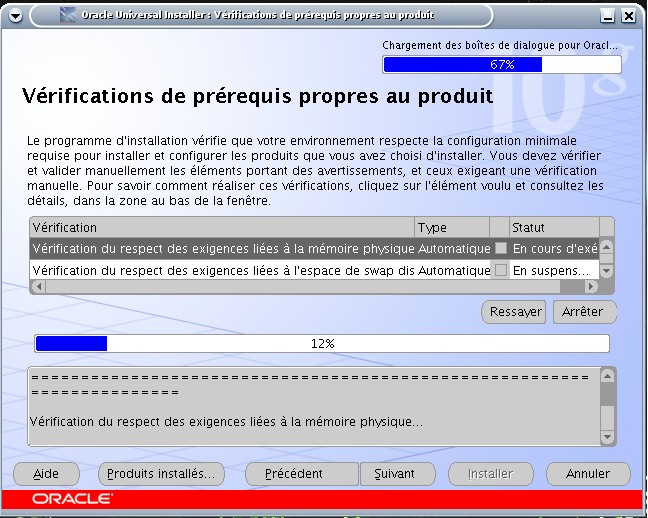
Task: Click the Vérification column header
Action: coord(222,227)
